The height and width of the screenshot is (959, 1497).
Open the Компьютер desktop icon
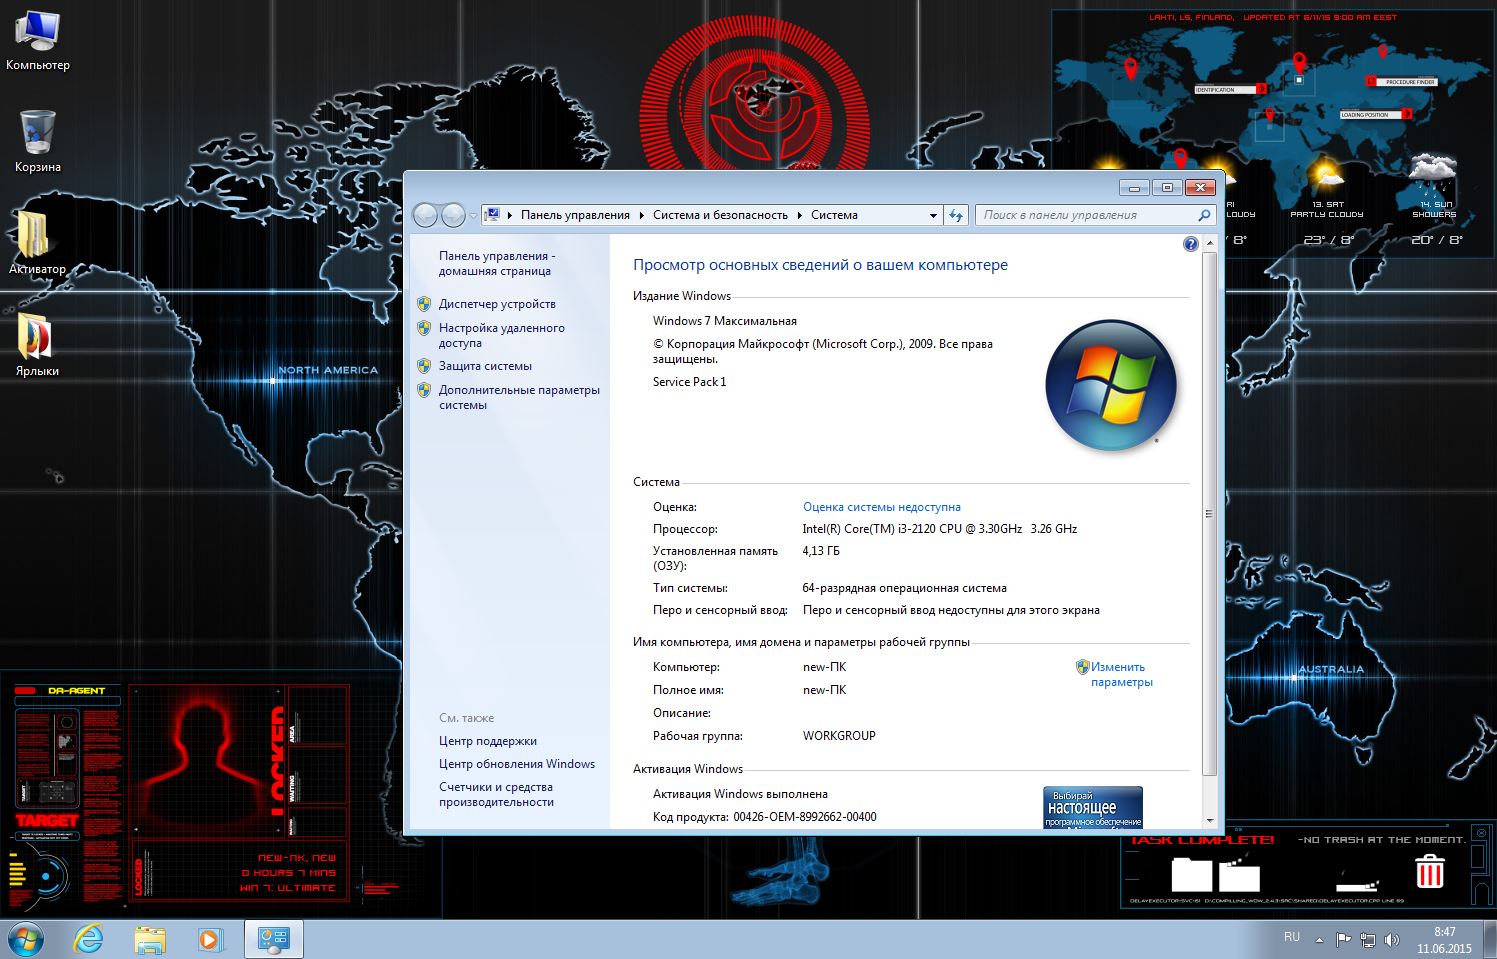38,40
